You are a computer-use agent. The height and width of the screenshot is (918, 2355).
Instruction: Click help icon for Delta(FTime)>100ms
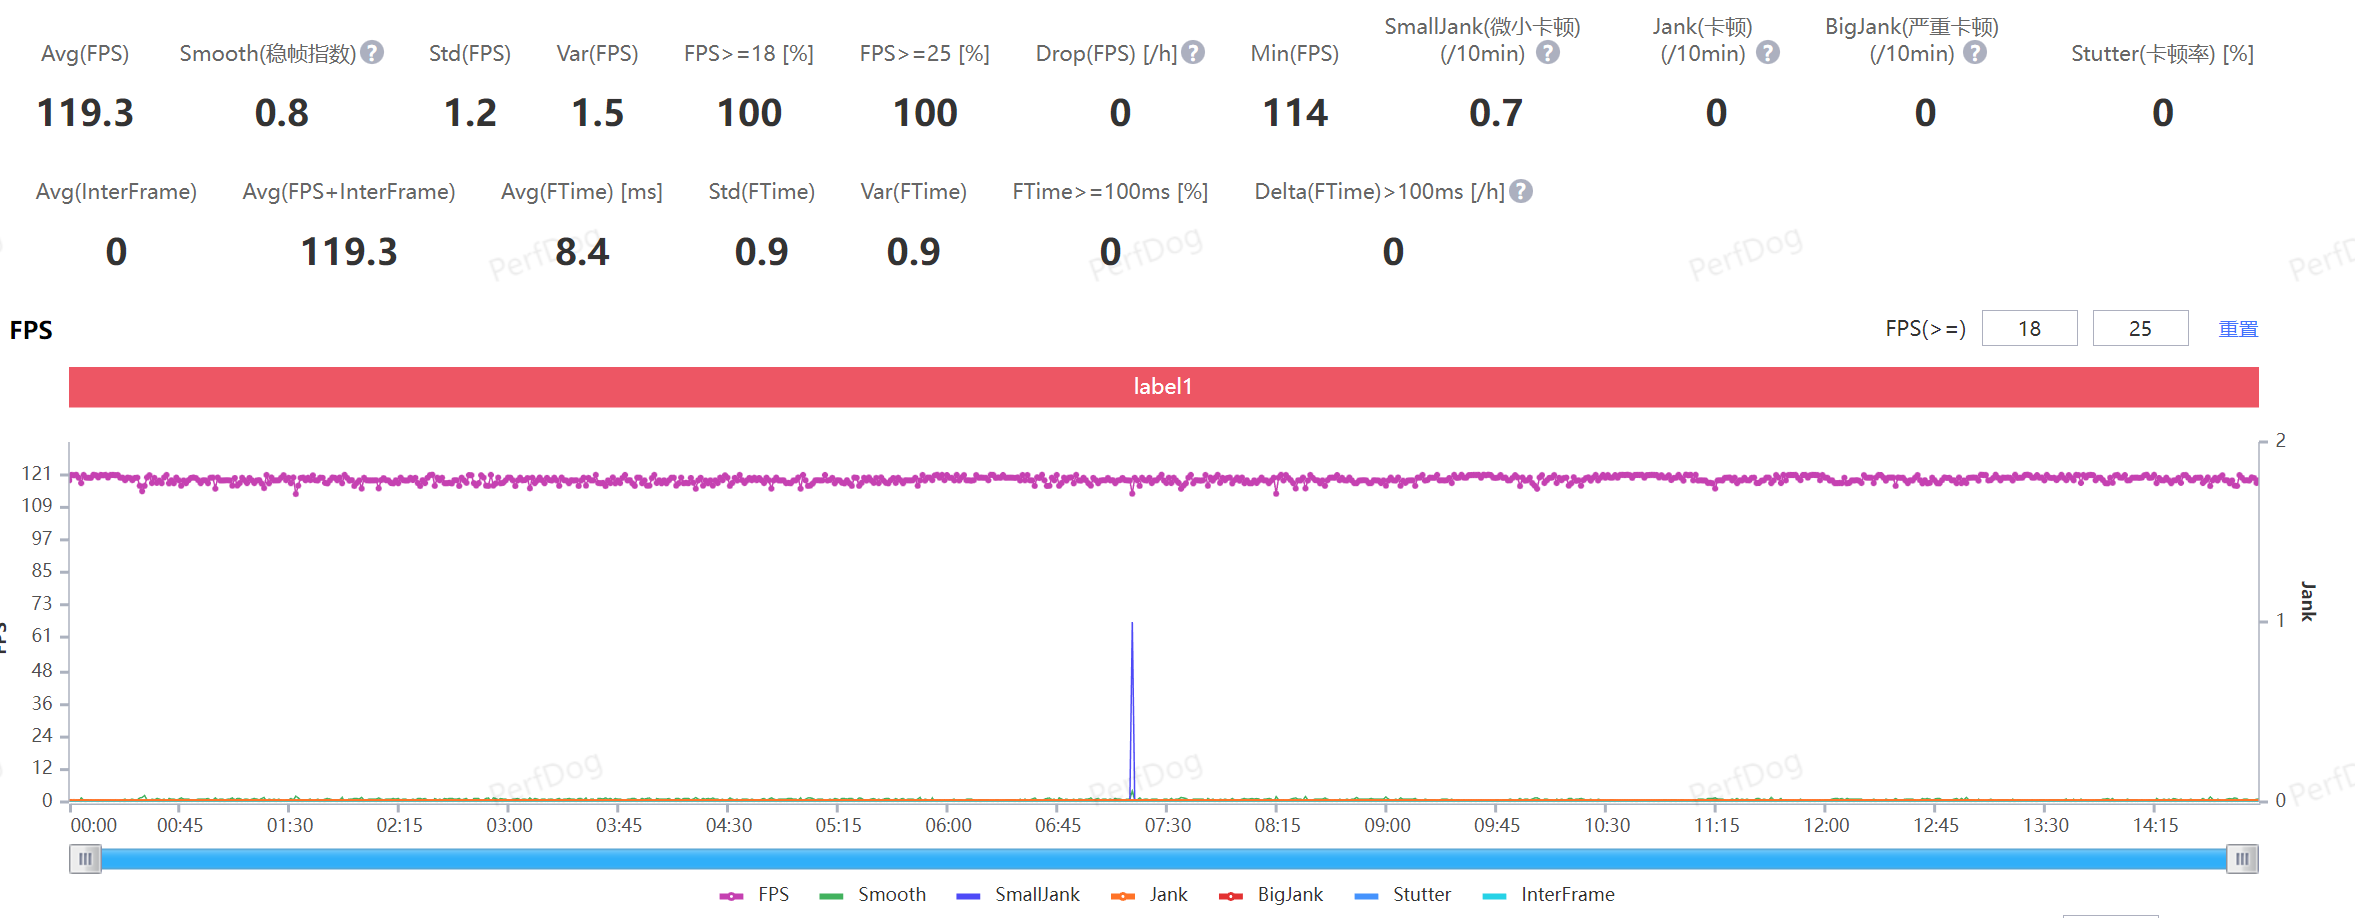click(1521, 191)
